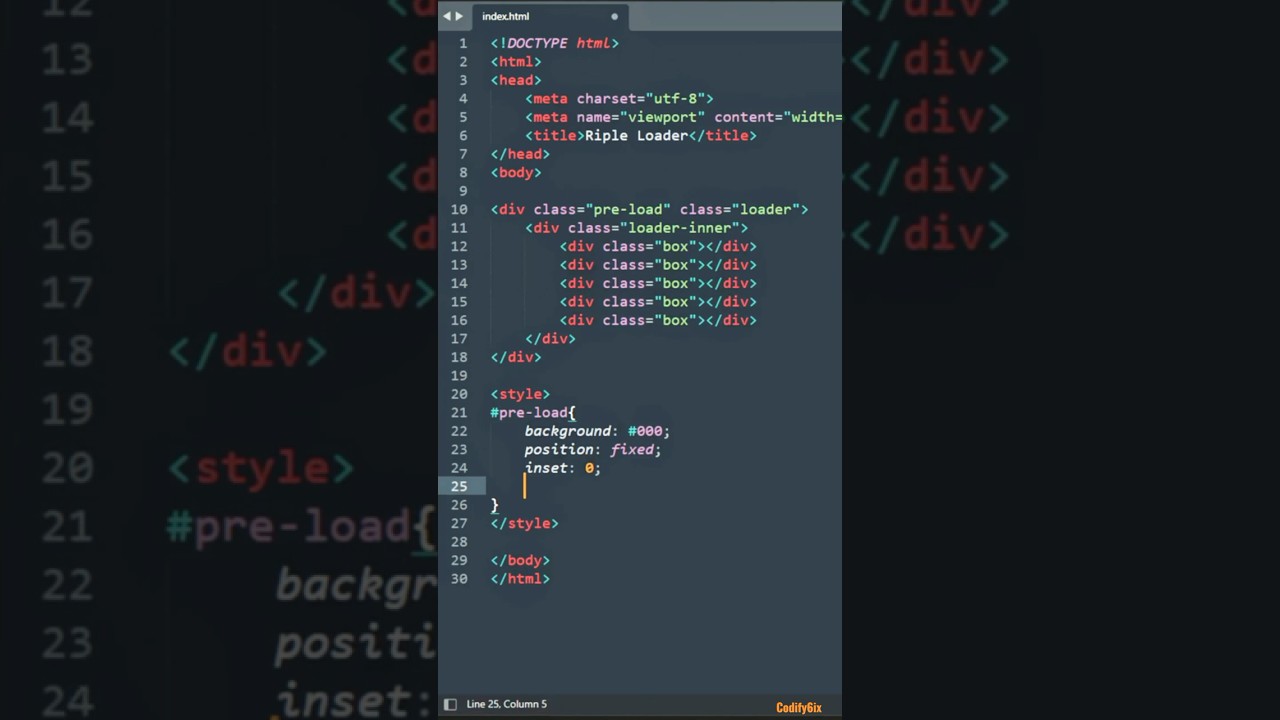Viewport: 1280px width, 720px height.
Task: Click the closing brace on line 26
Action: (x=494, y=506)
